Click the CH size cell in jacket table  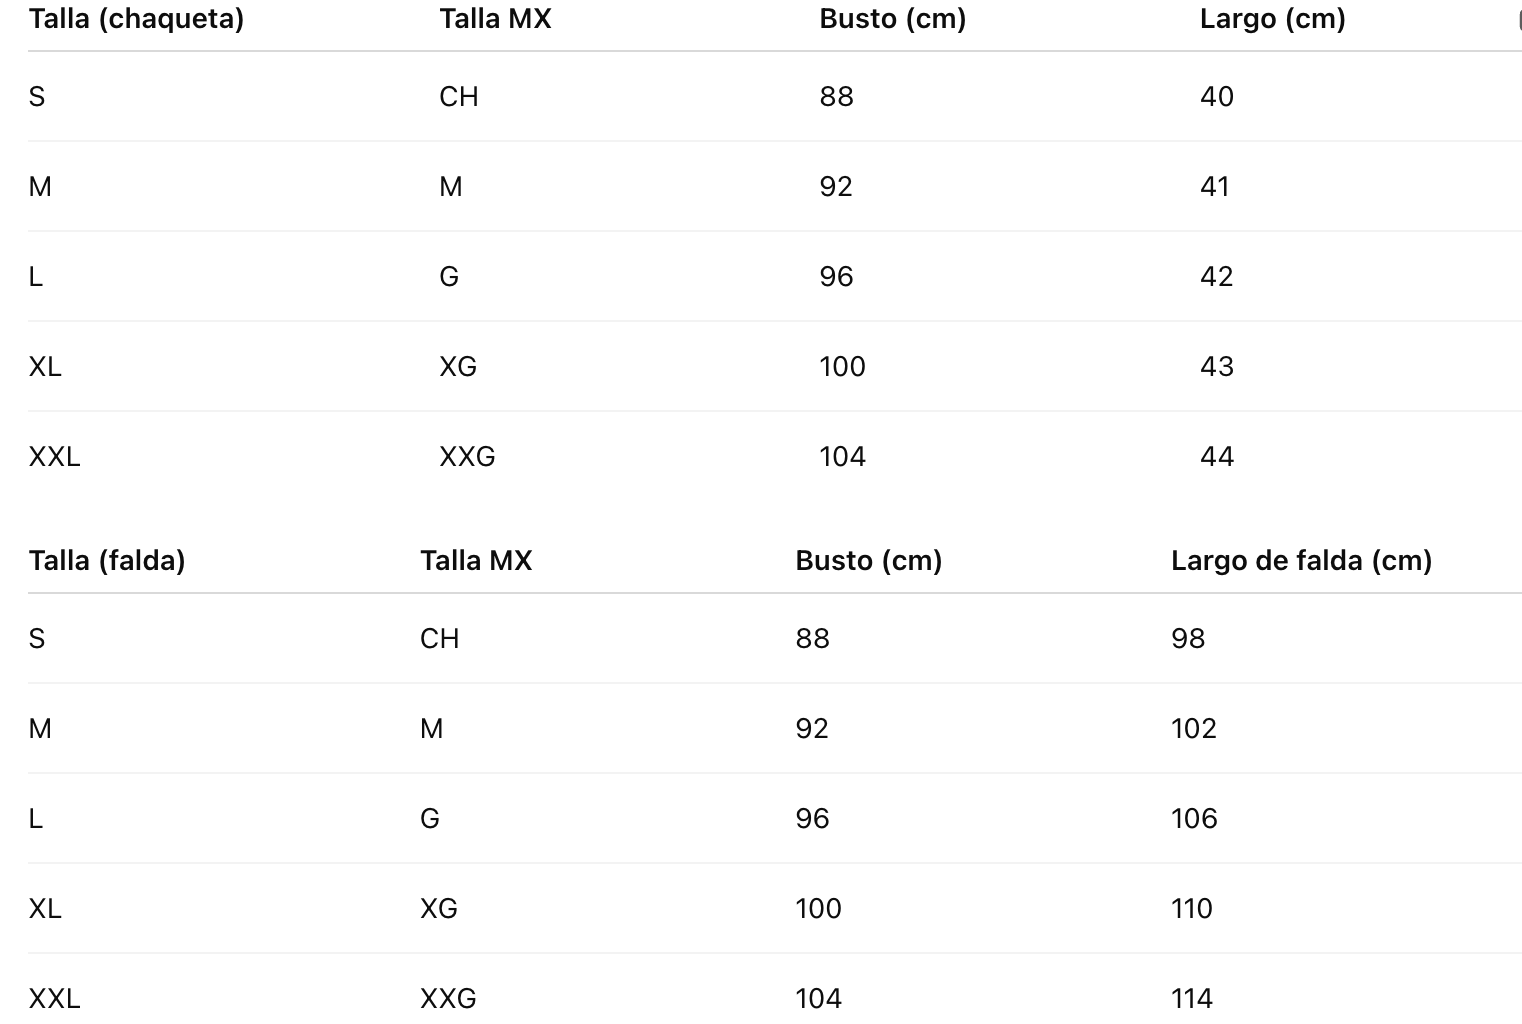coord(459,97)
